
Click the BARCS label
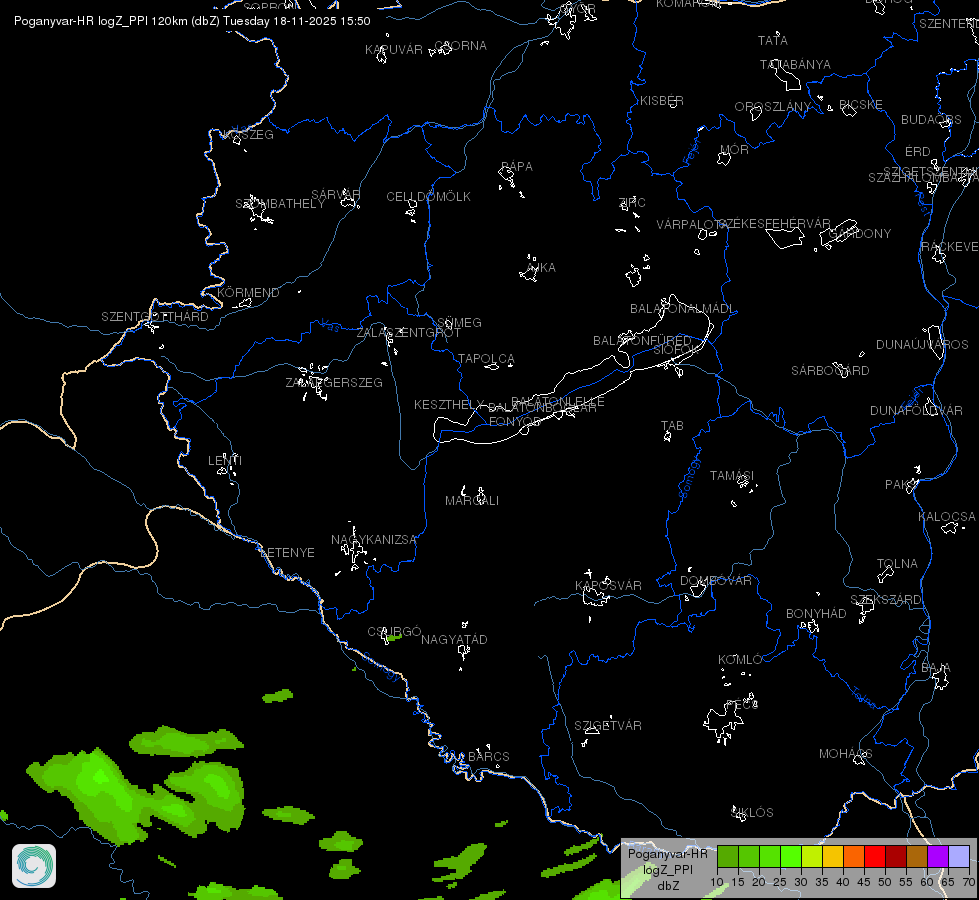tap(489, 757)
